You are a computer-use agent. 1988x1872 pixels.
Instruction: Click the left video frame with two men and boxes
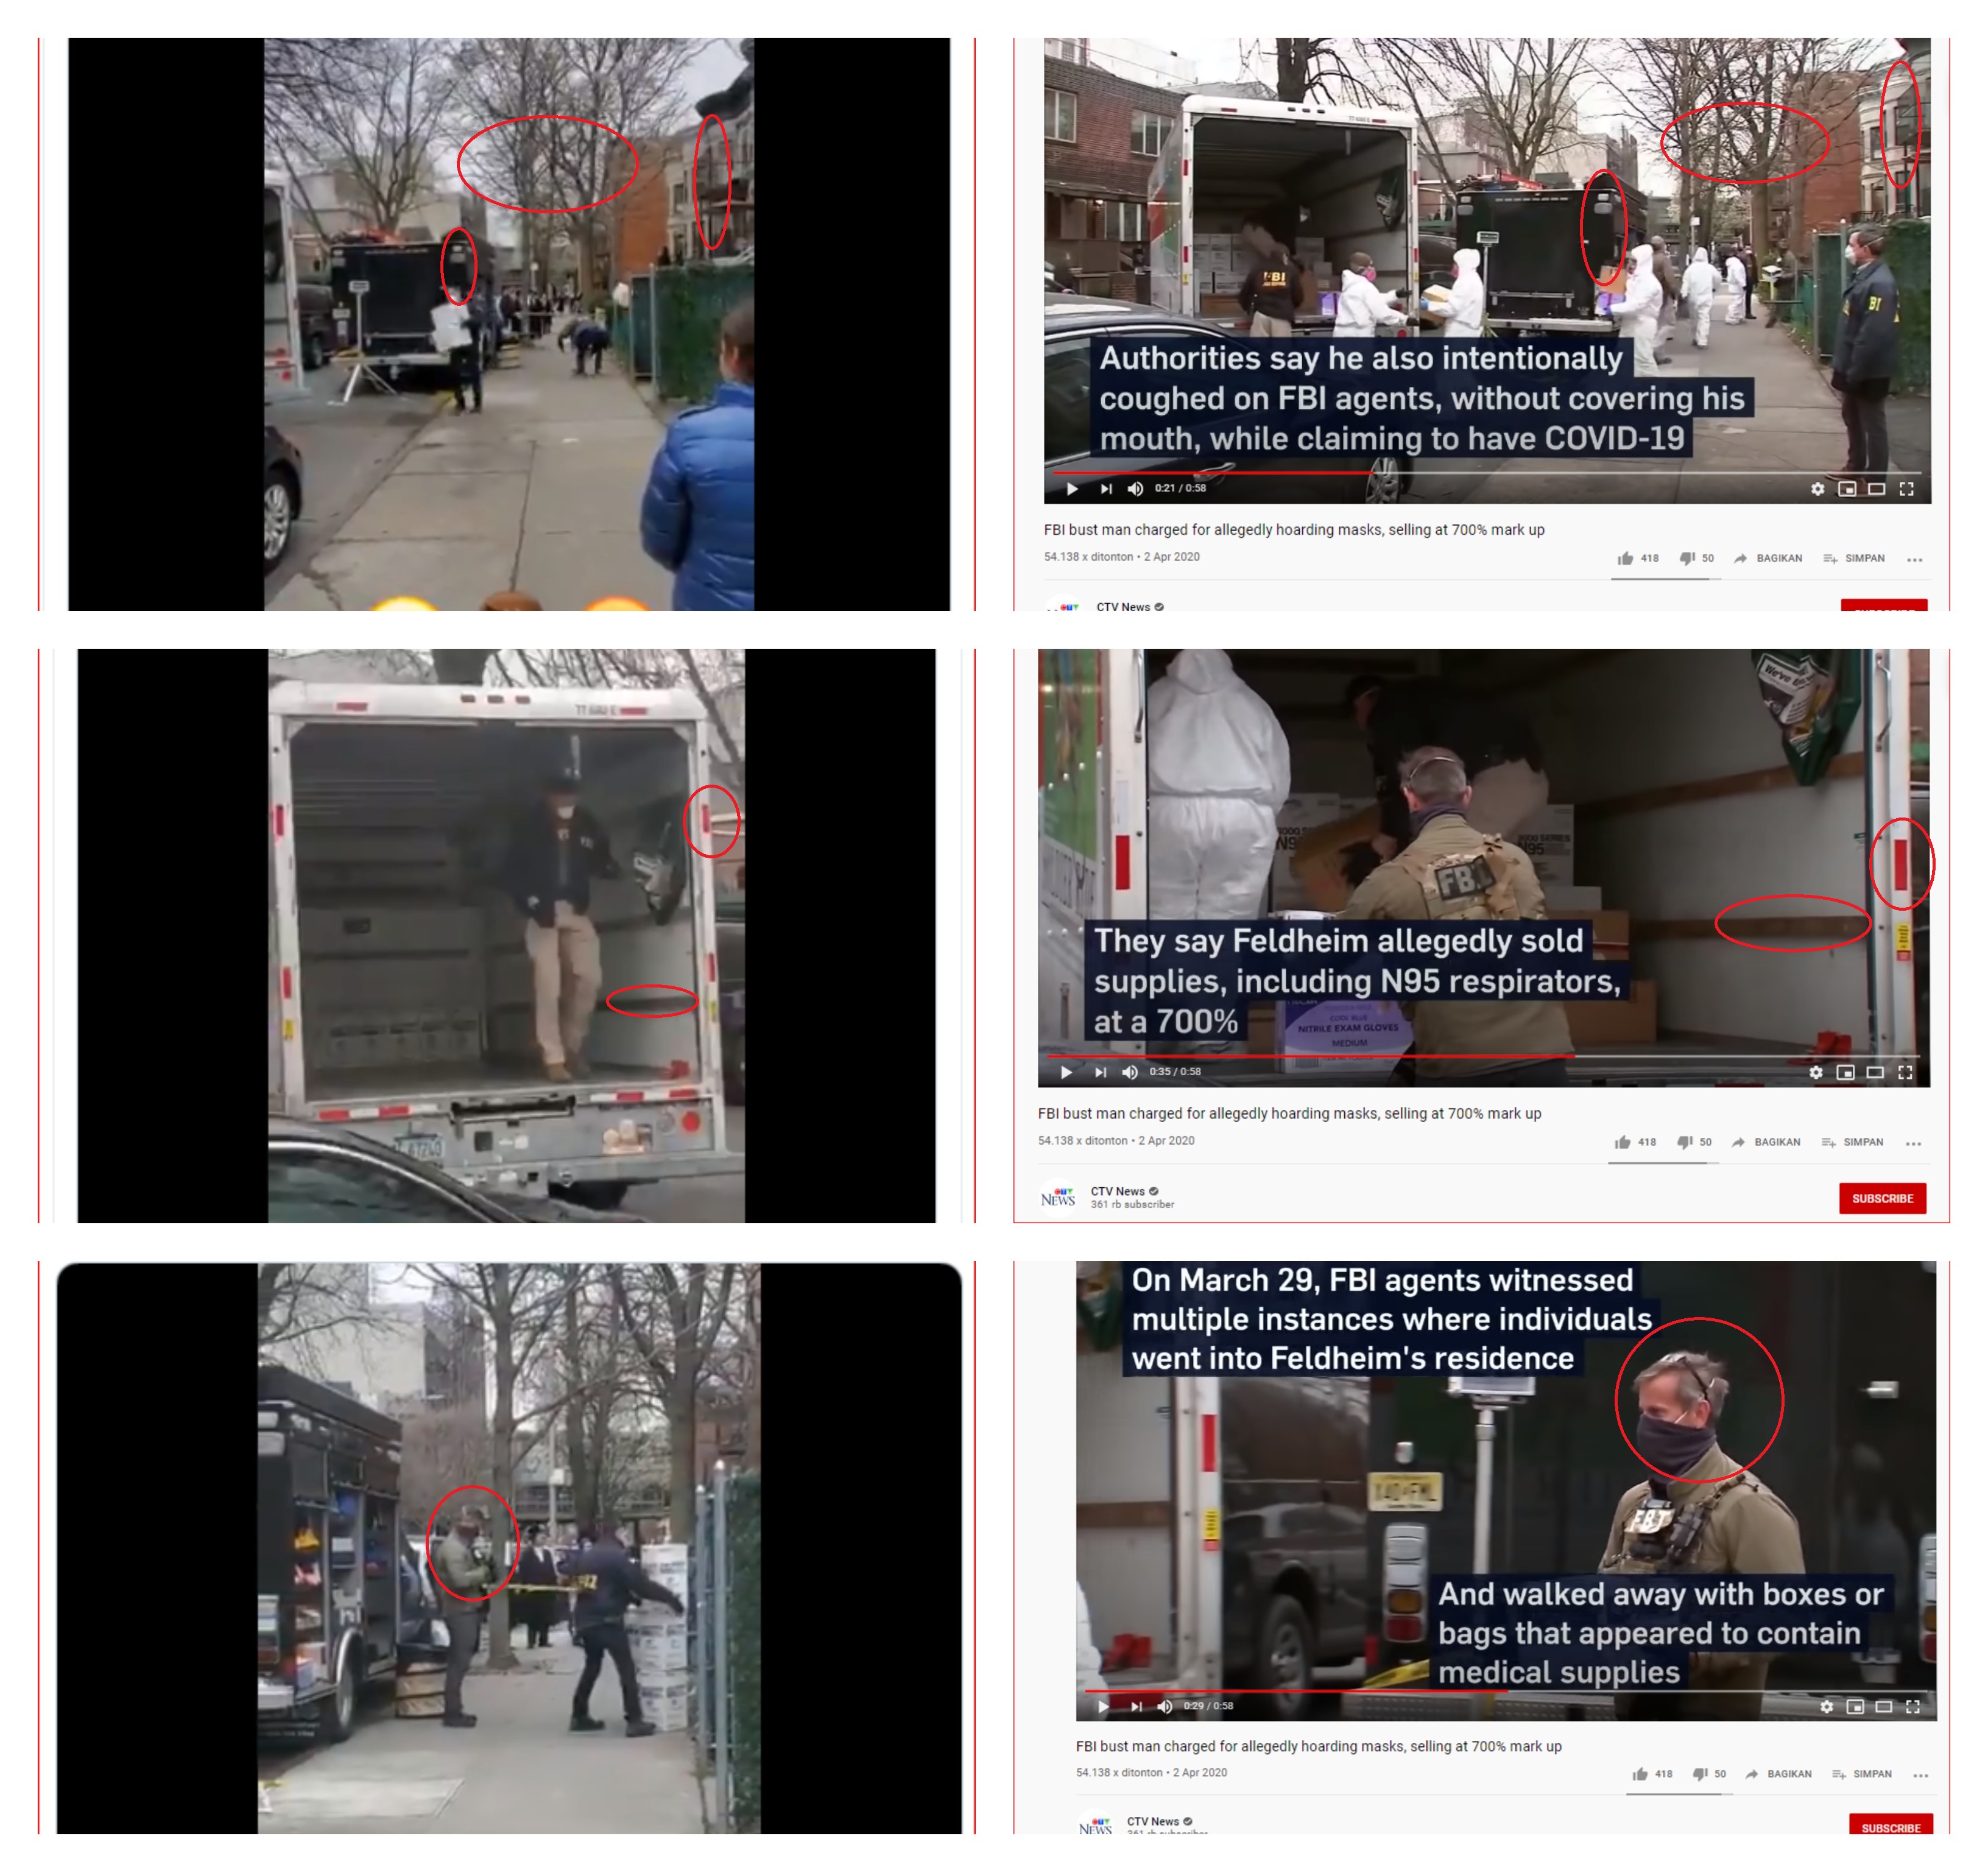tap(509, 1548)
